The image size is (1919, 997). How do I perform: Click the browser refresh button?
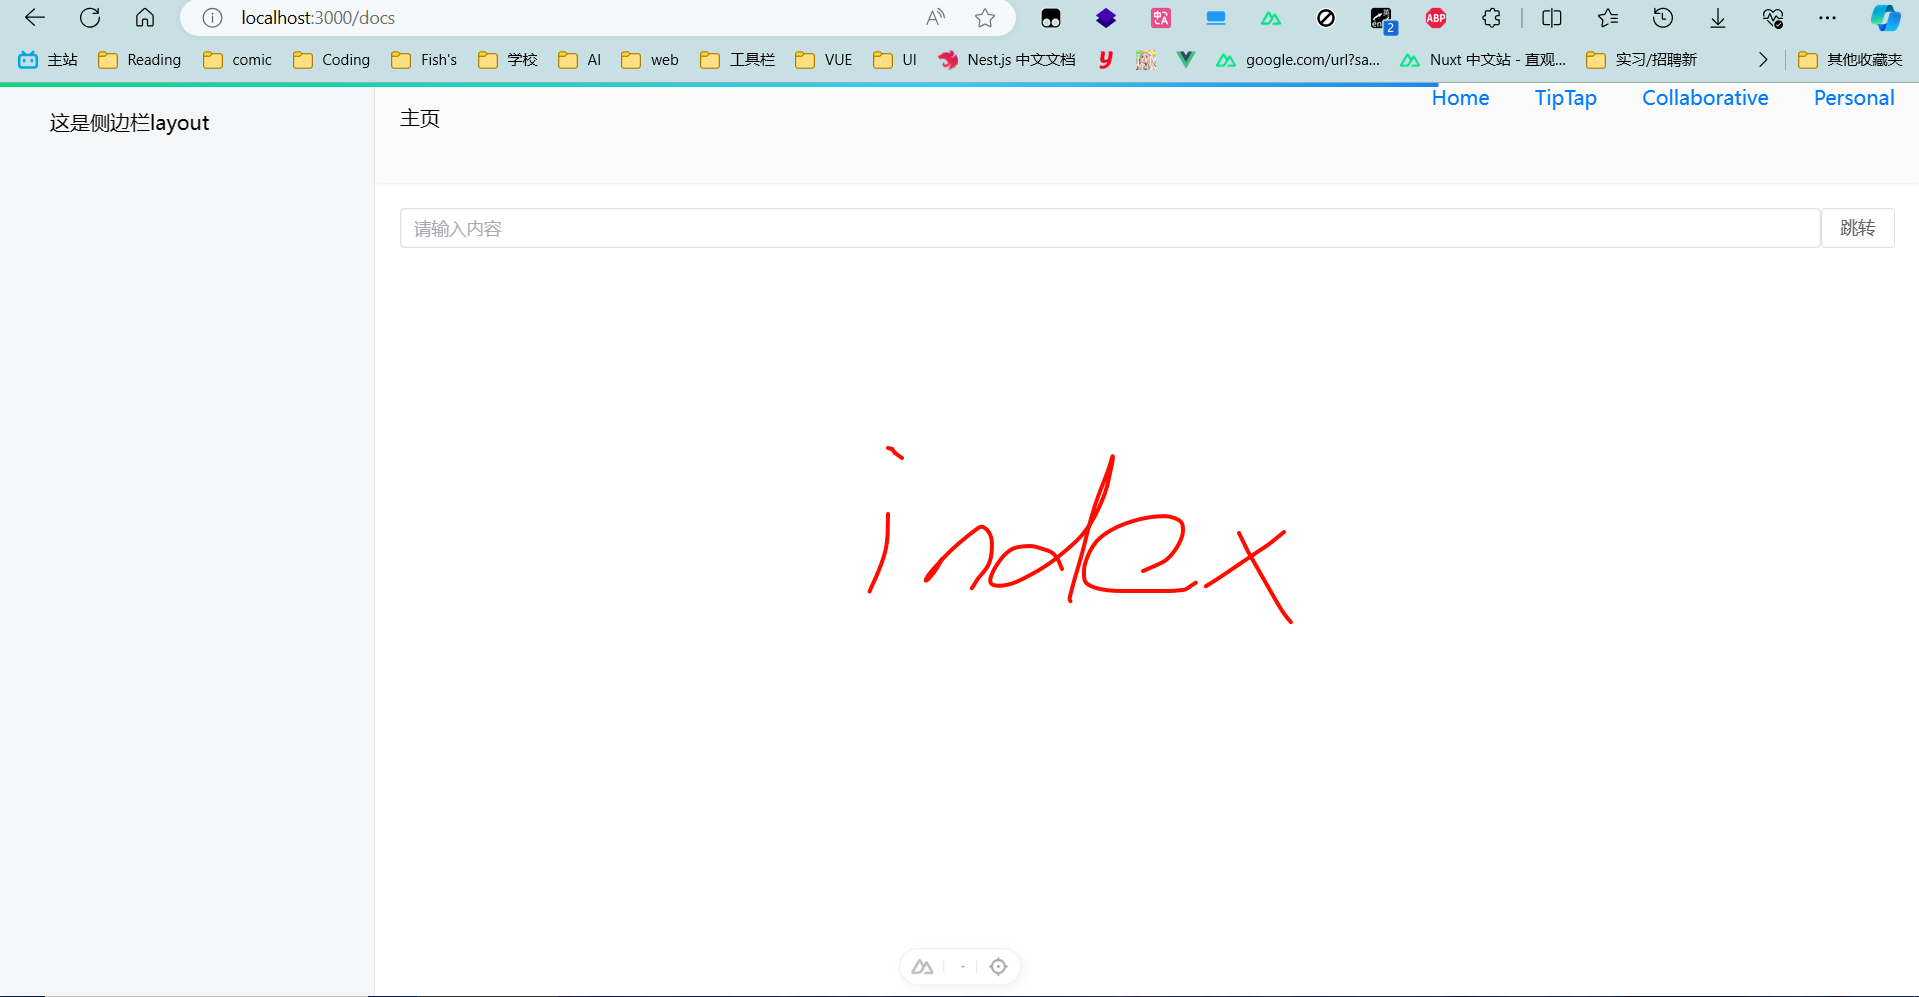[x=90, y=18]
